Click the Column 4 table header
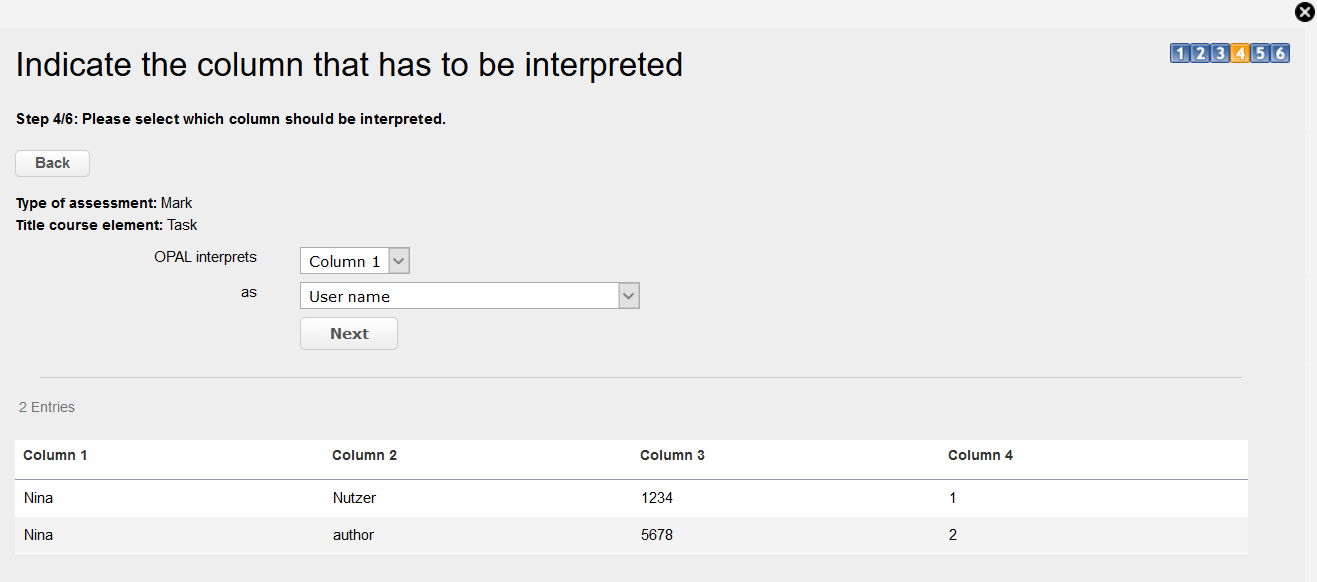 point(980,455)
